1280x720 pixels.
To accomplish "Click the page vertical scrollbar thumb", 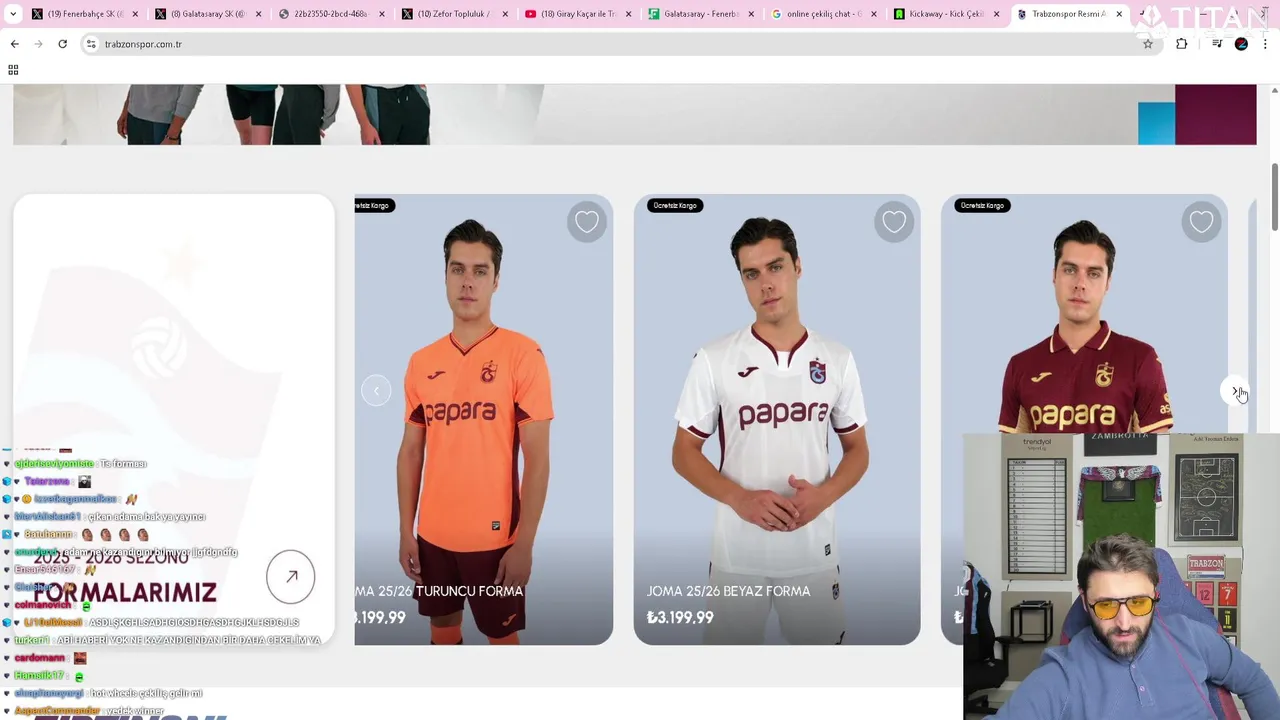I will pos(1275,197).
